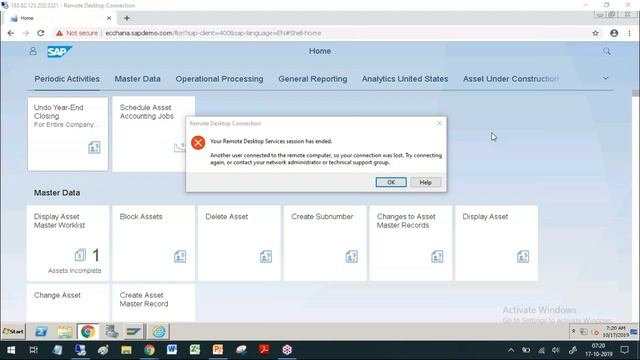Click the page vertical scrollbar thumb
The height and width of the screenshot is (360, 640).
(x=635, y=93)
